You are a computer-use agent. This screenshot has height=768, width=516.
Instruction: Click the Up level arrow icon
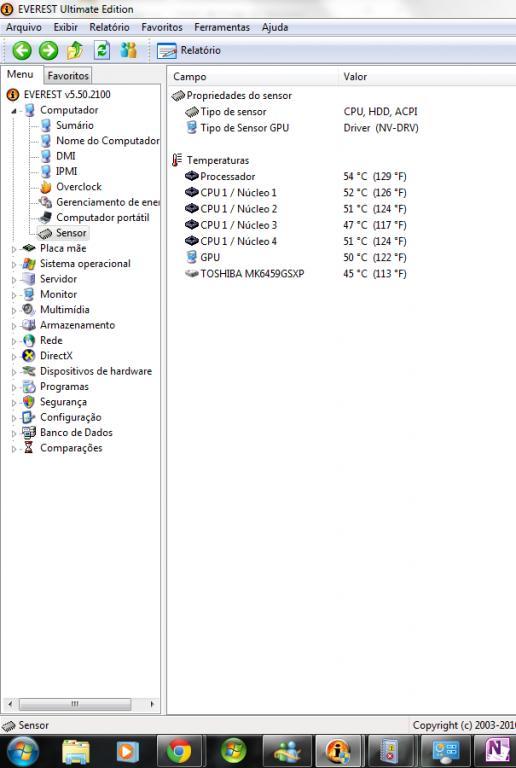(75, 50)
